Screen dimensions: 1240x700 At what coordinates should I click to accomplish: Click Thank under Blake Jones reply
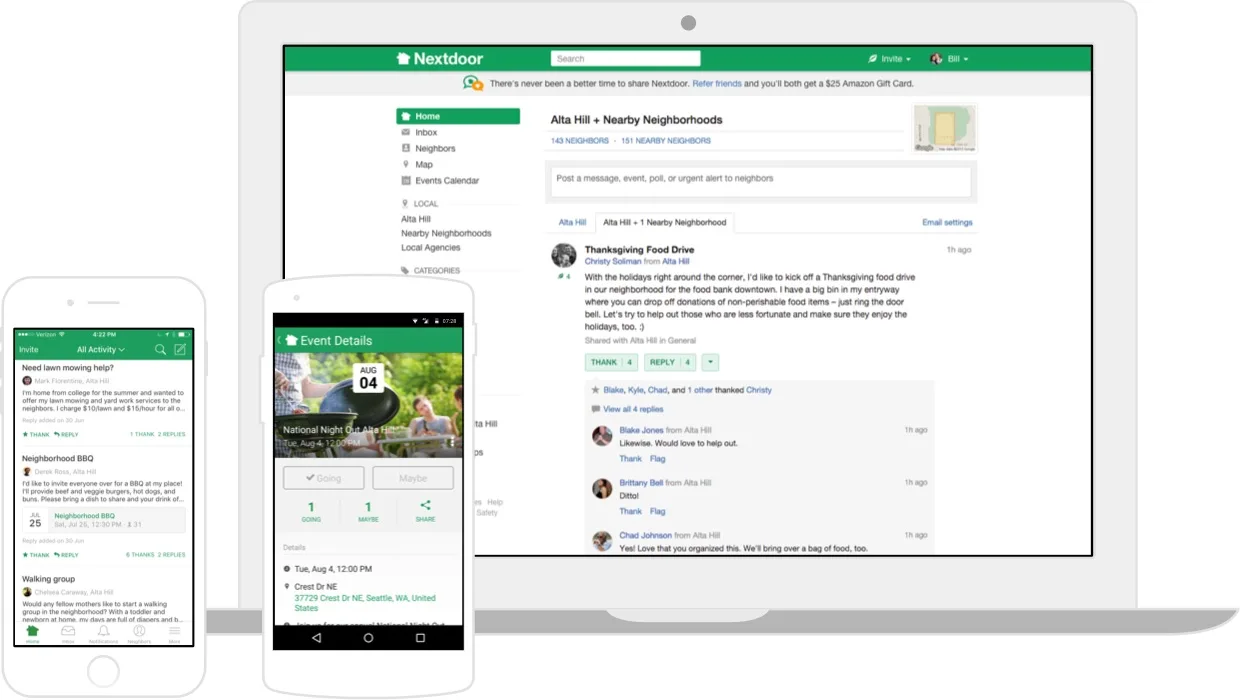631,458
